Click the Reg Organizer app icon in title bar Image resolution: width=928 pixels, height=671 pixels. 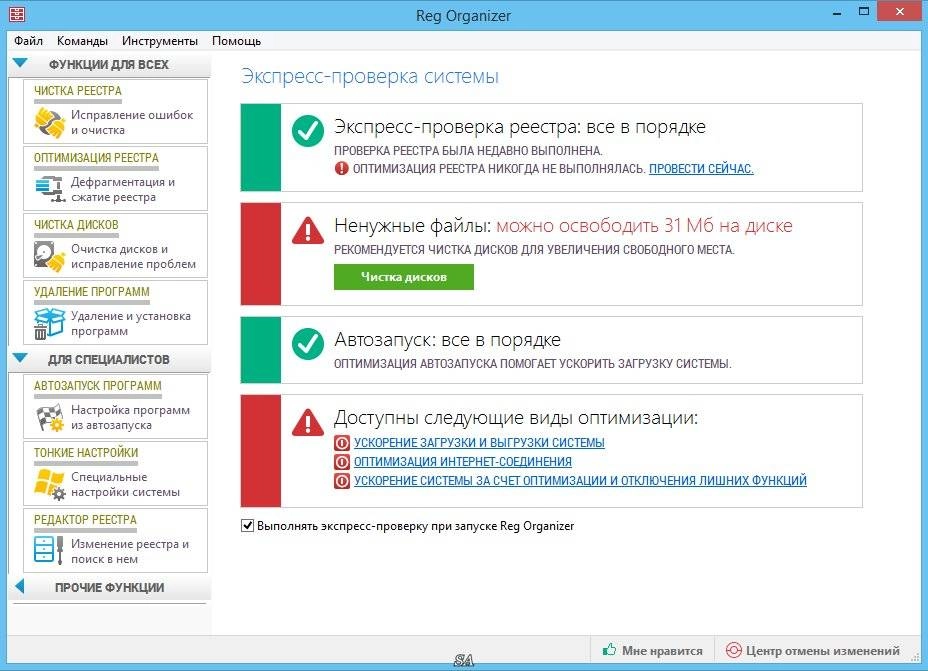pos(17,13)
